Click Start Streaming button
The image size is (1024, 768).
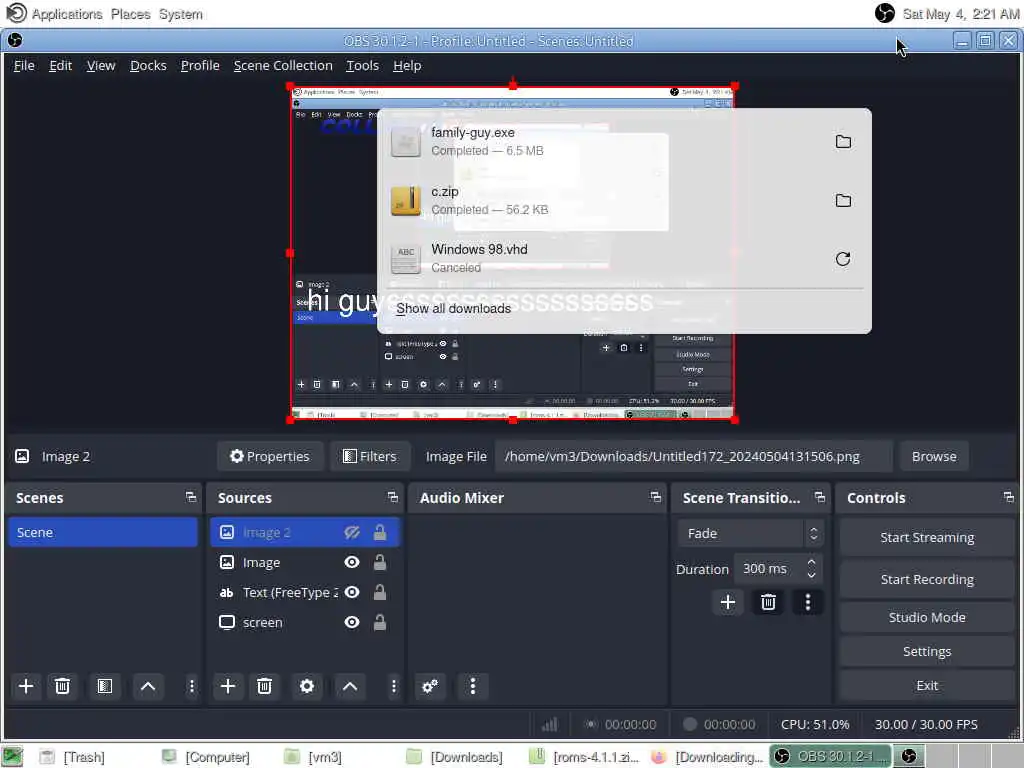[x=927, y=537]
